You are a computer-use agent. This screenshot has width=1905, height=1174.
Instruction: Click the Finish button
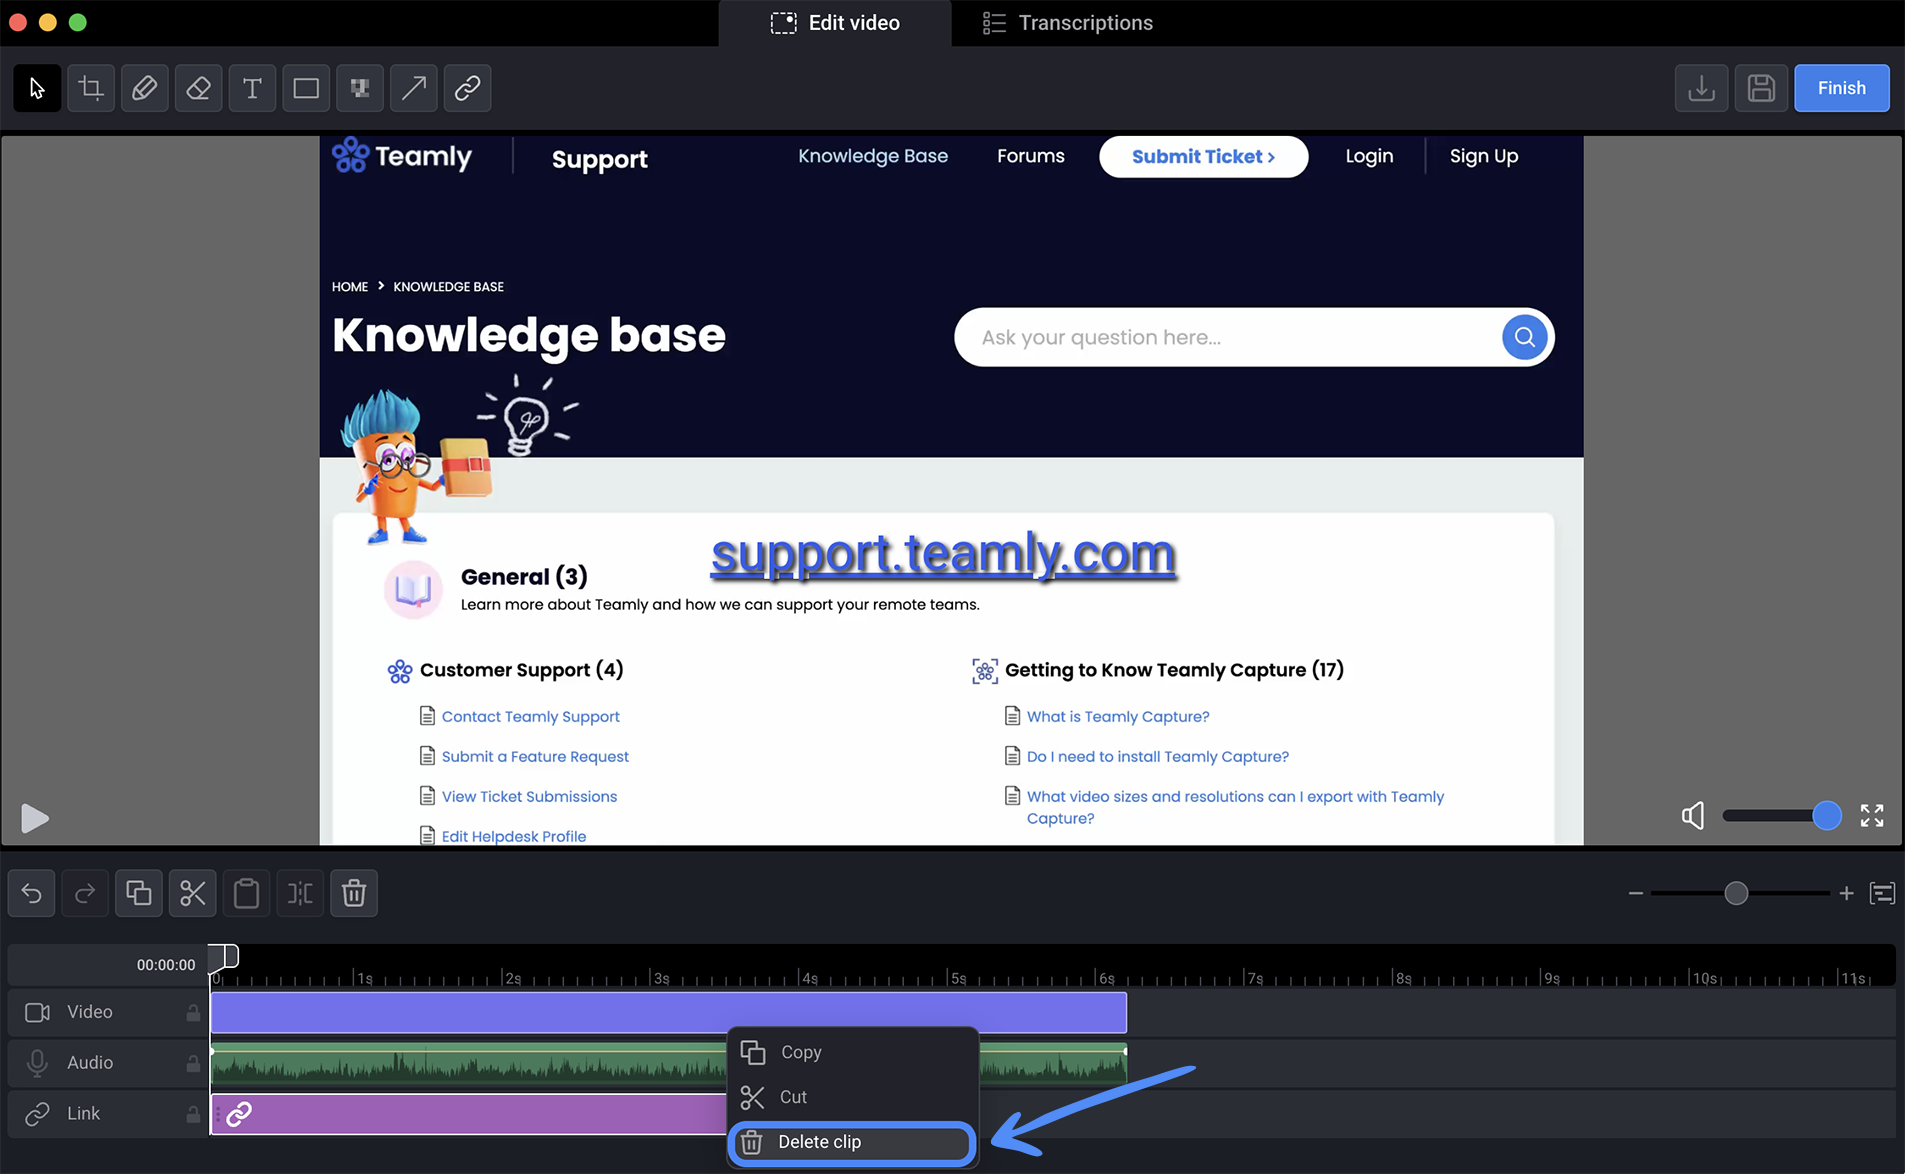(x=1841, y=88)
